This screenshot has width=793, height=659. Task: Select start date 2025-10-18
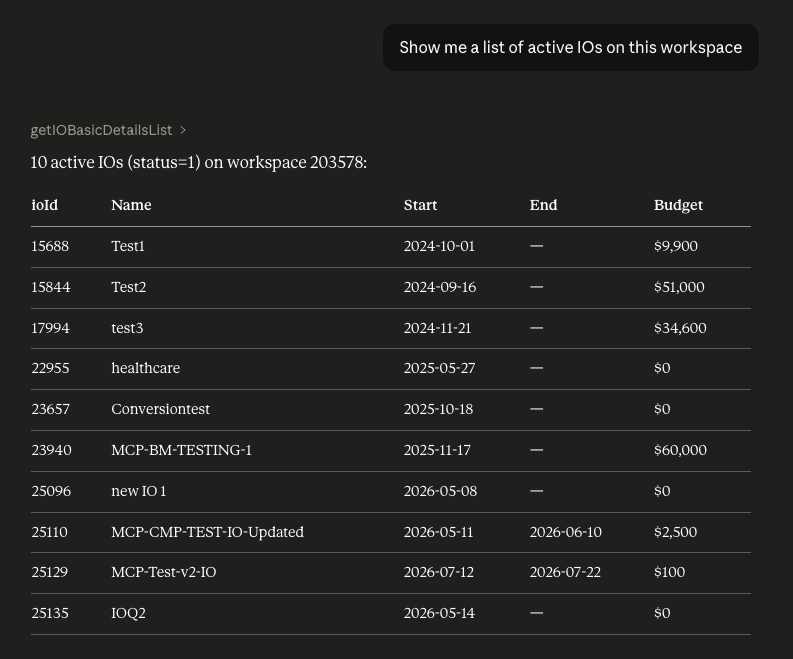438,409
